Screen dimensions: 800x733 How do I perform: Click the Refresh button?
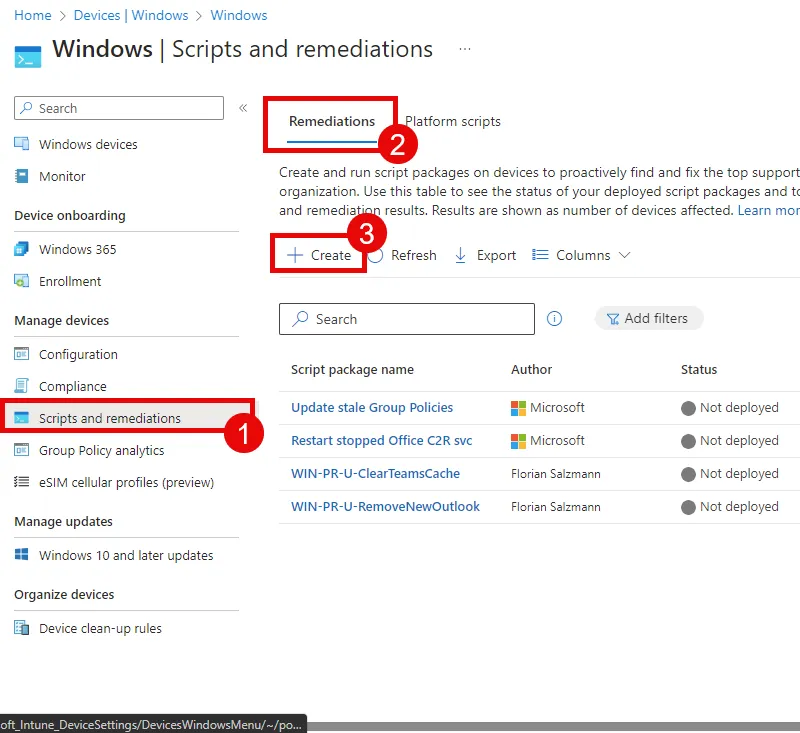403,255
